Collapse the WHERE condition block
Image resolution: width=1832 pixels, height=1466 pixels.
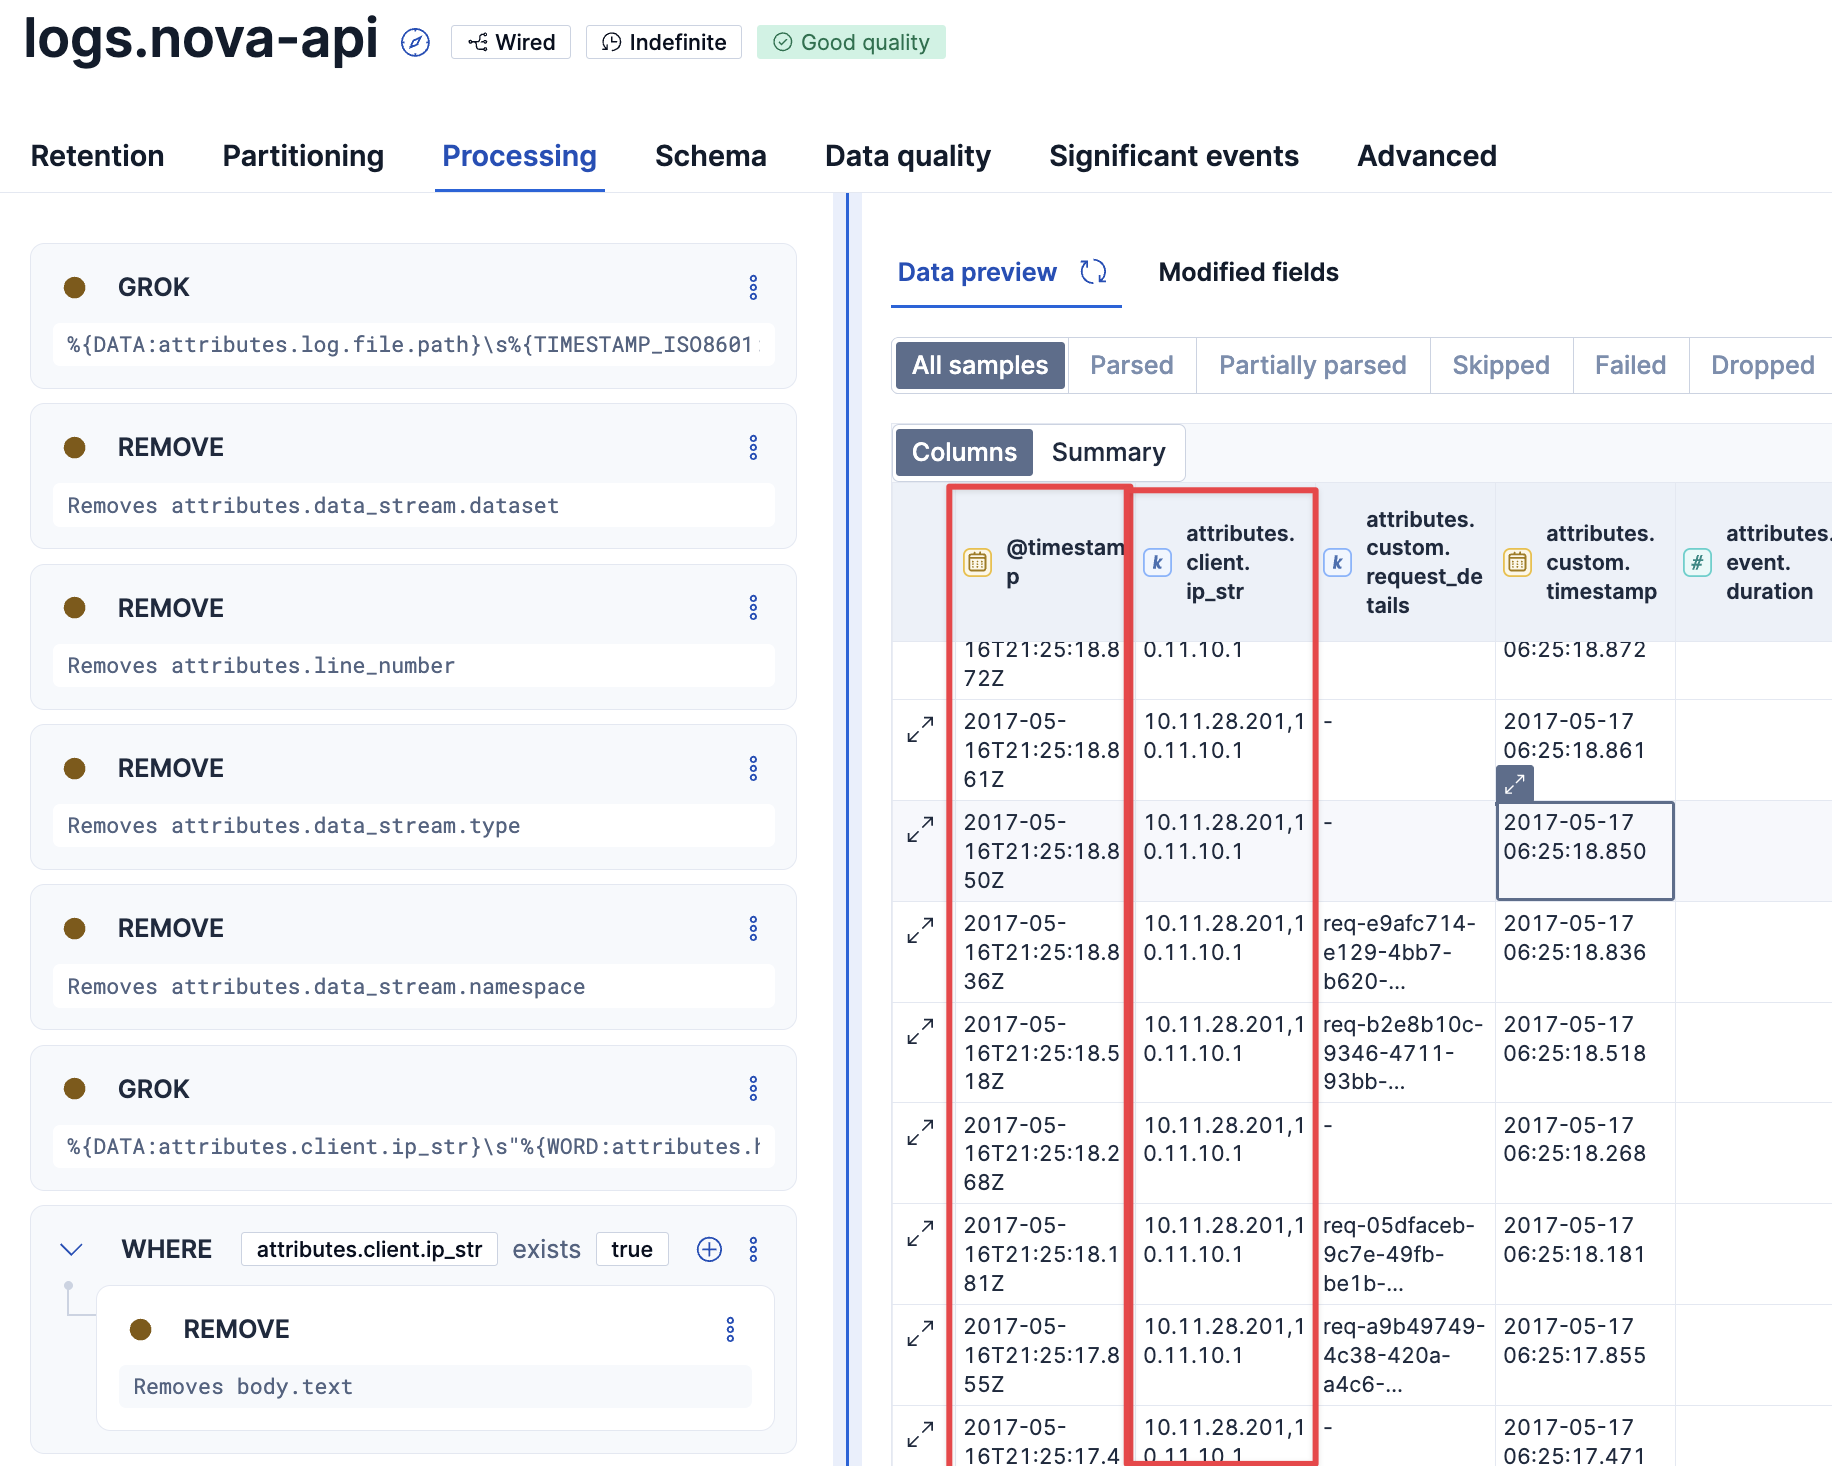point(71,1249)
